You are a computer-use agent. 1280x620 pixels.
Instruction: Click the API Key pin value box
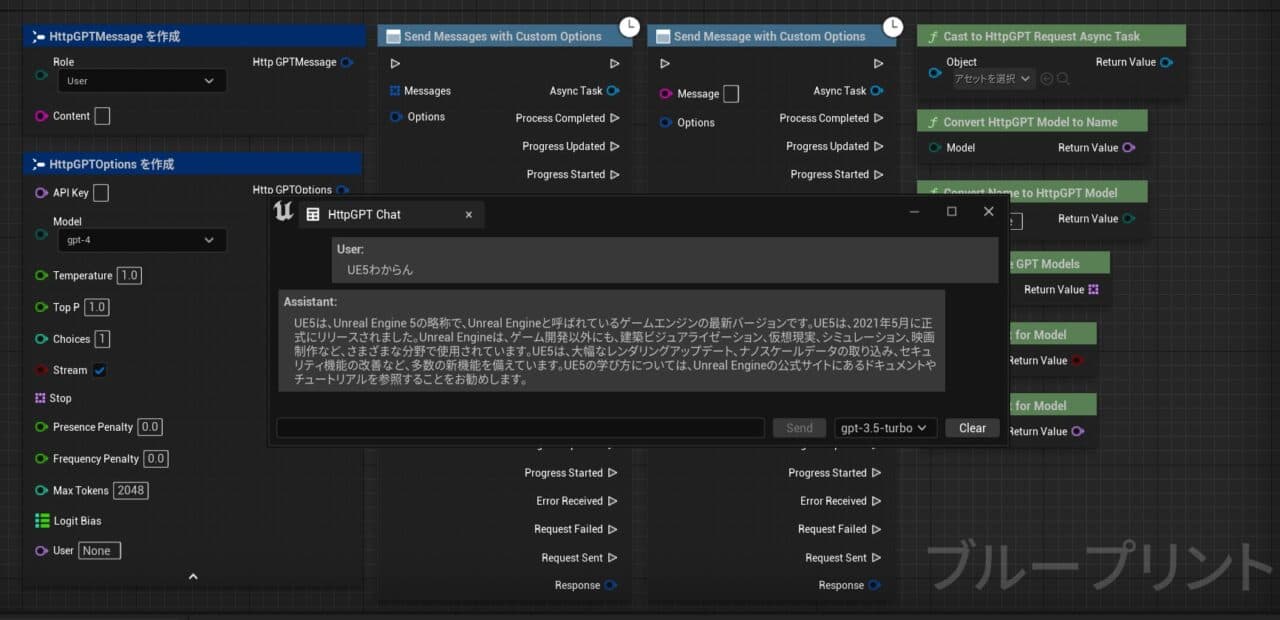101,193
